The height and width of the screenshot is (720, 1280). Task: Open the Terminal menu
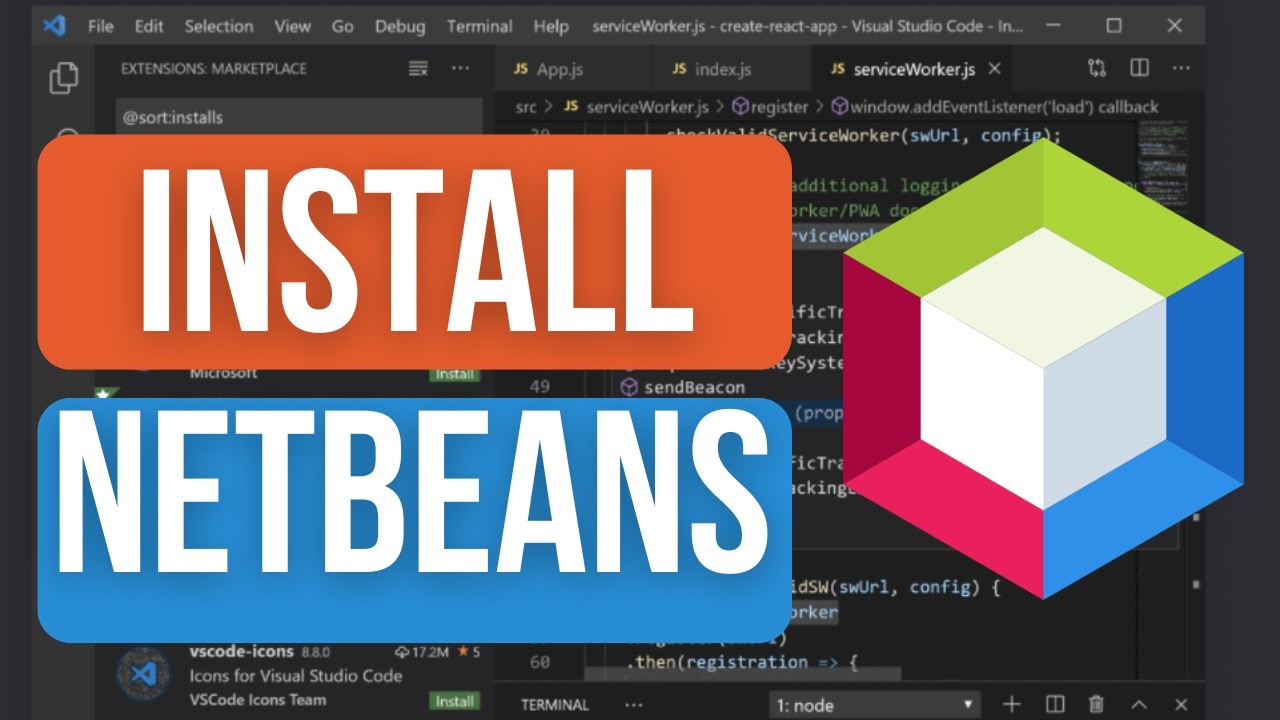[480, 26]
